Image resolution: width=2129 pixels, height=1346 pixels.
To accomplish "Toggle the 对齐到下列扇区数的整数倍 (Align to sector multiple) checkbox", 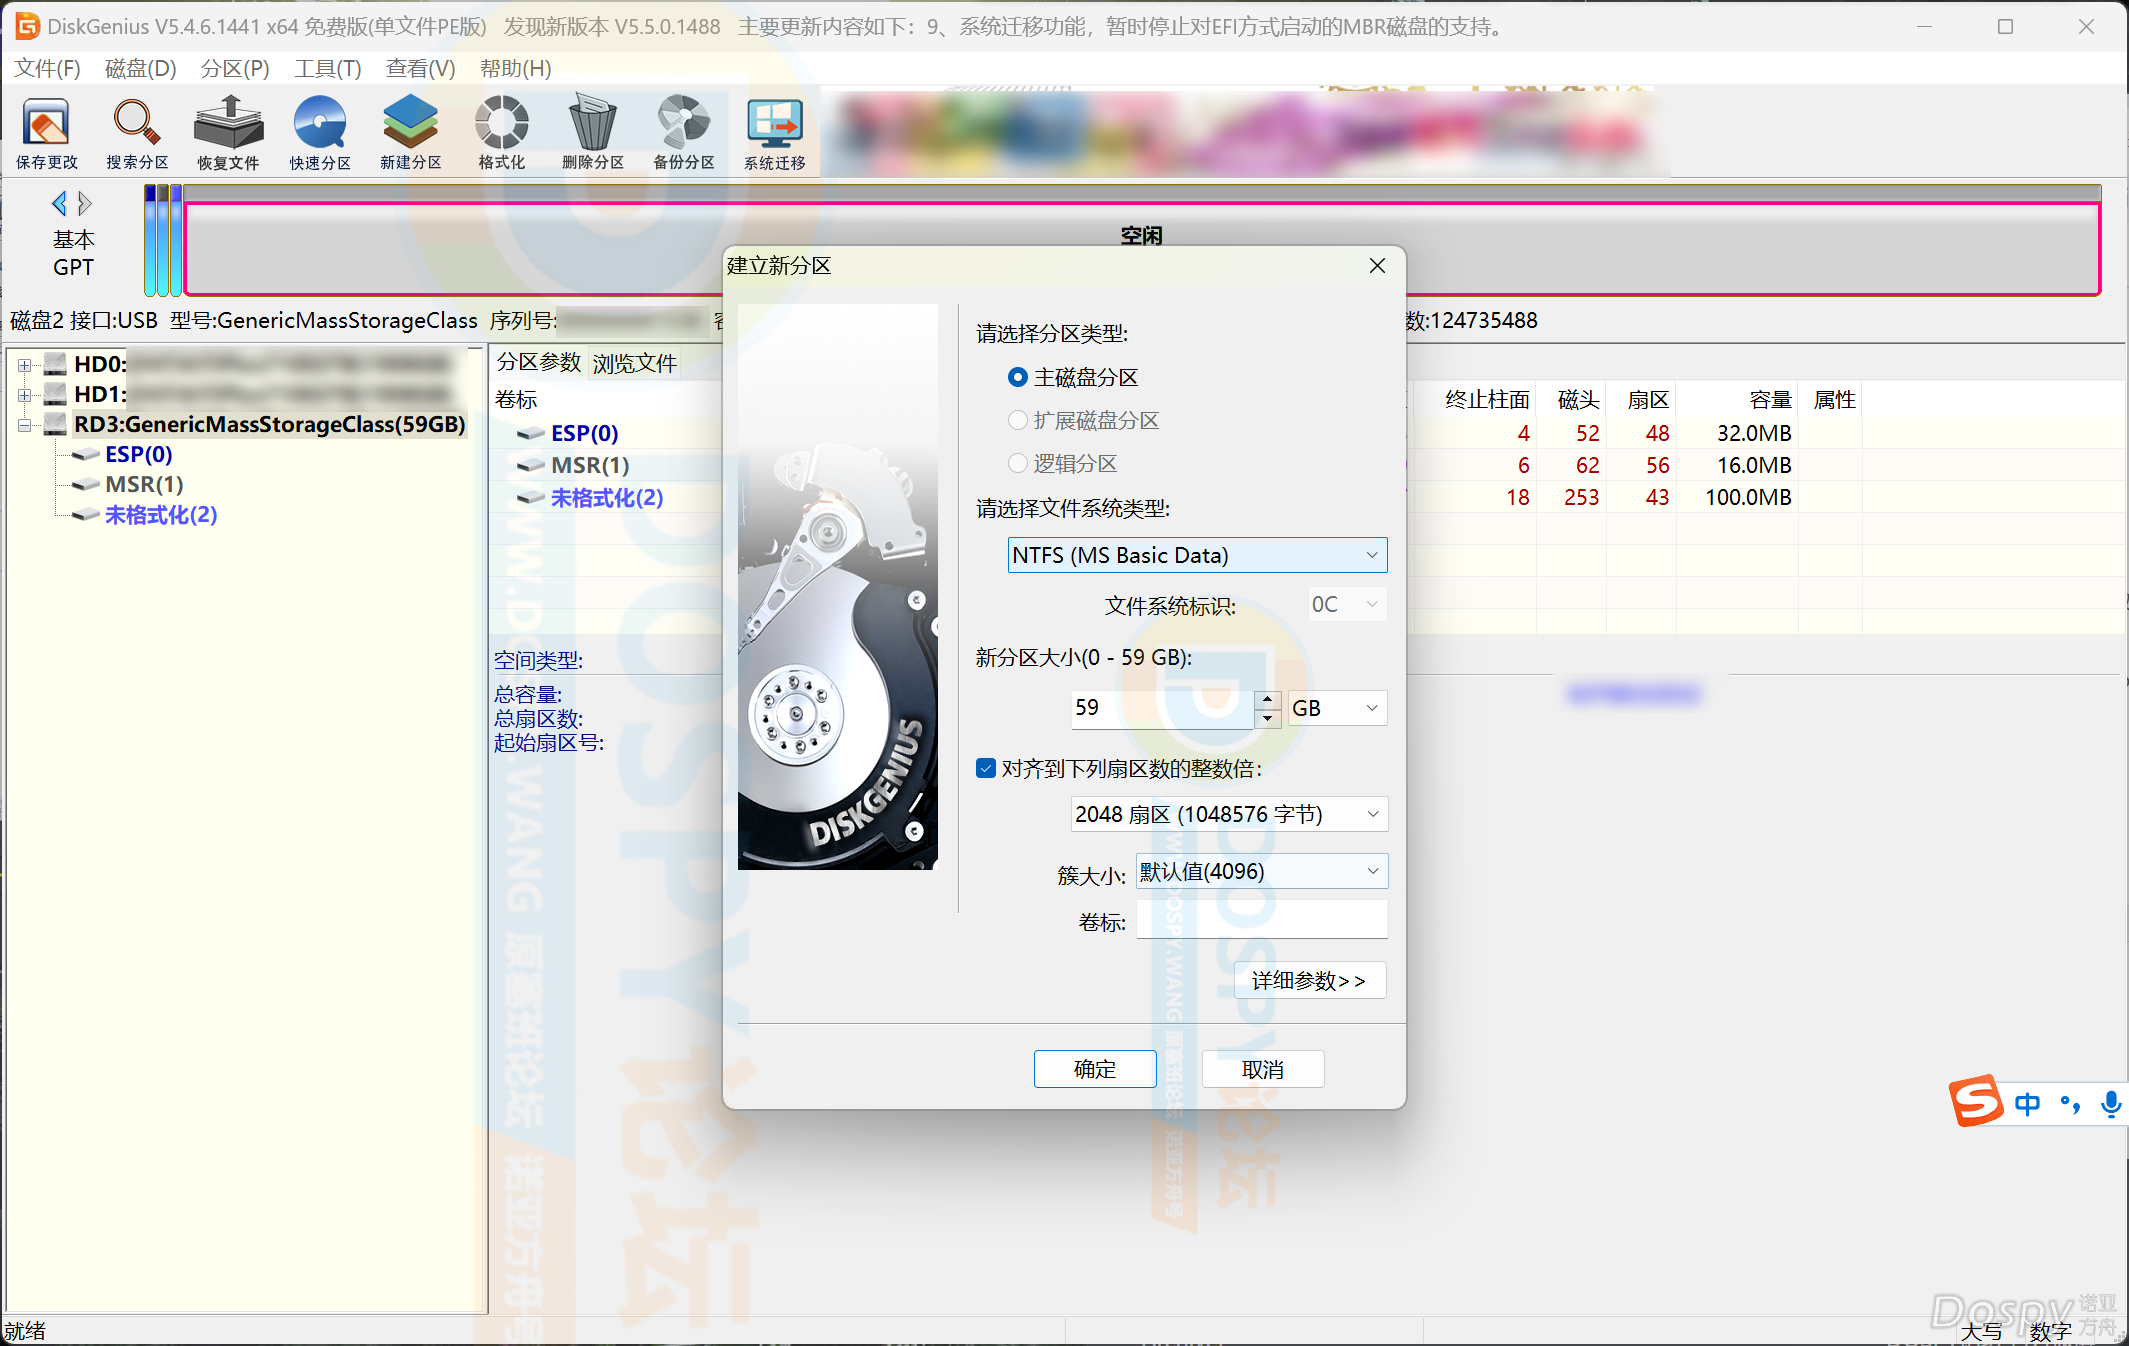I will 986,768.
